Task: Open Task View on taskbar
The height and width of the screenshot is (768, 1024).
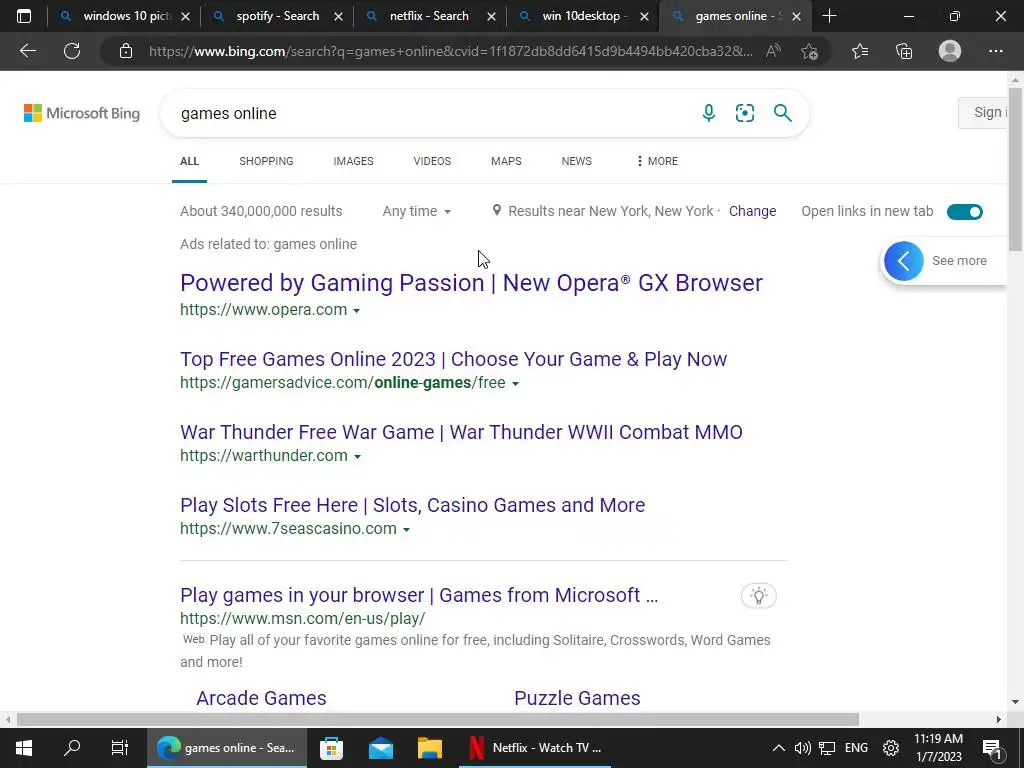Action: coord(120,748)
